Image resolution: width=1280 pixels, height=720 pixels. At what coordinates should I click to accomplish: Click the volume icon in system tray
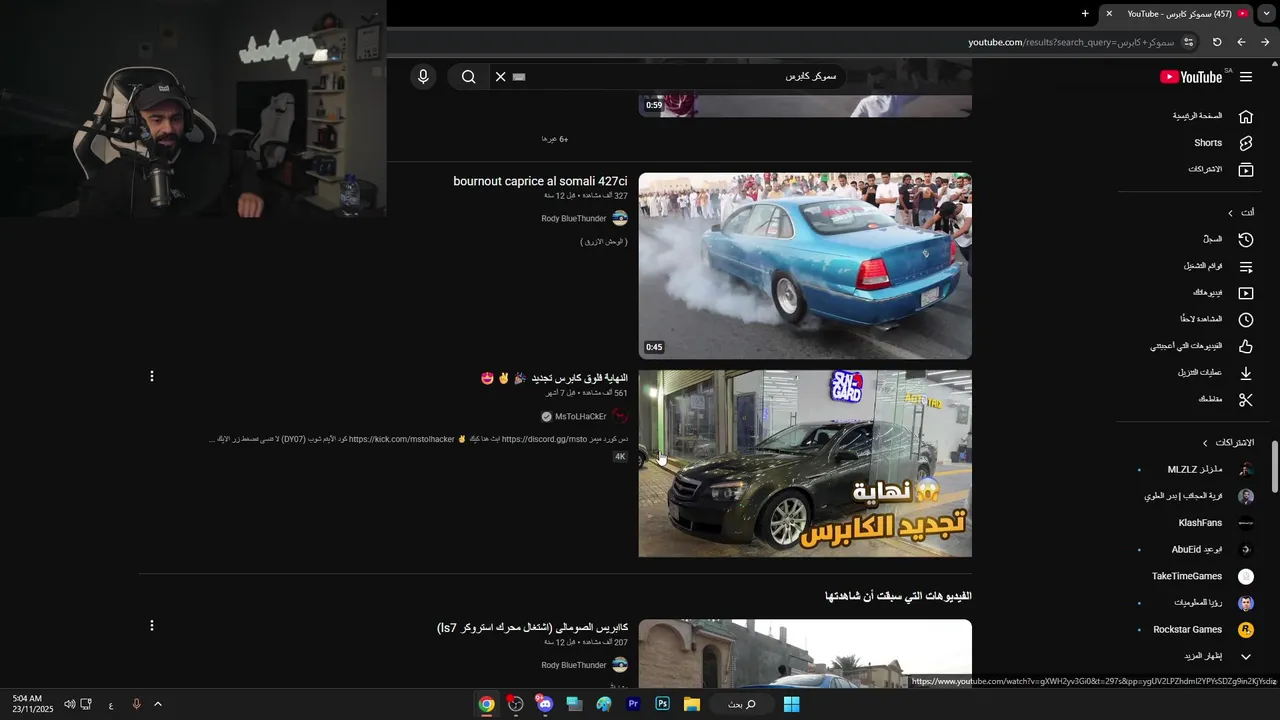(x=69, y=704)
